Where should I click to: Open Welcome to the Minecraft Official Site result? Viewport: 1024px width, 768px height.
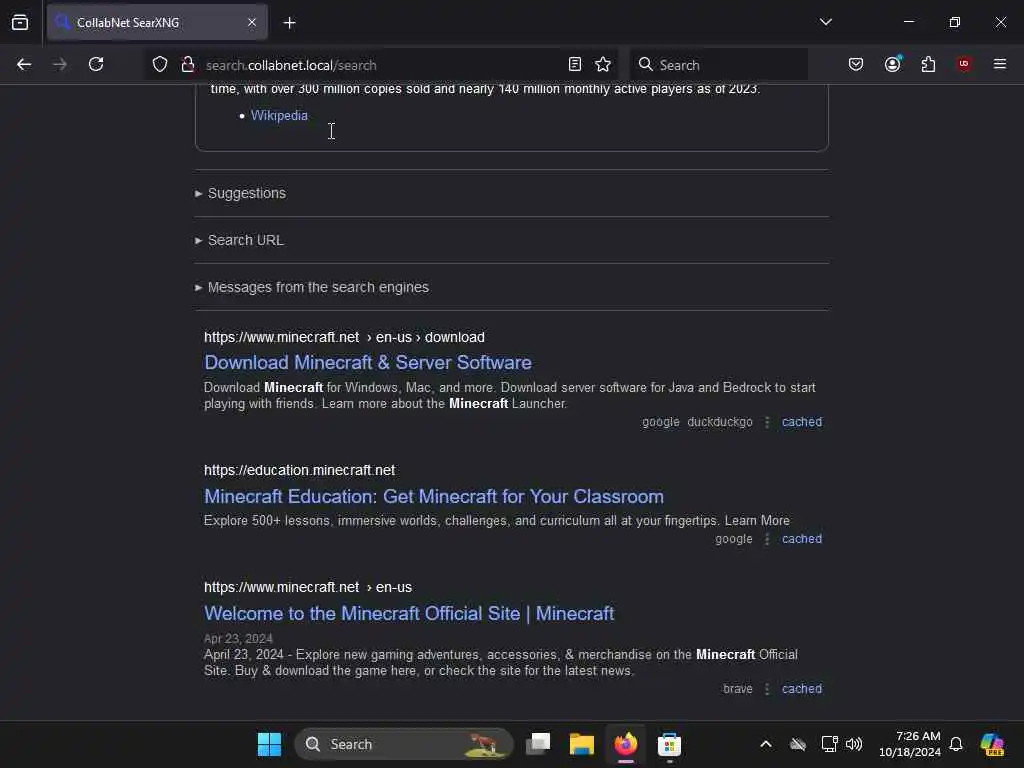(x=409, y=613)
